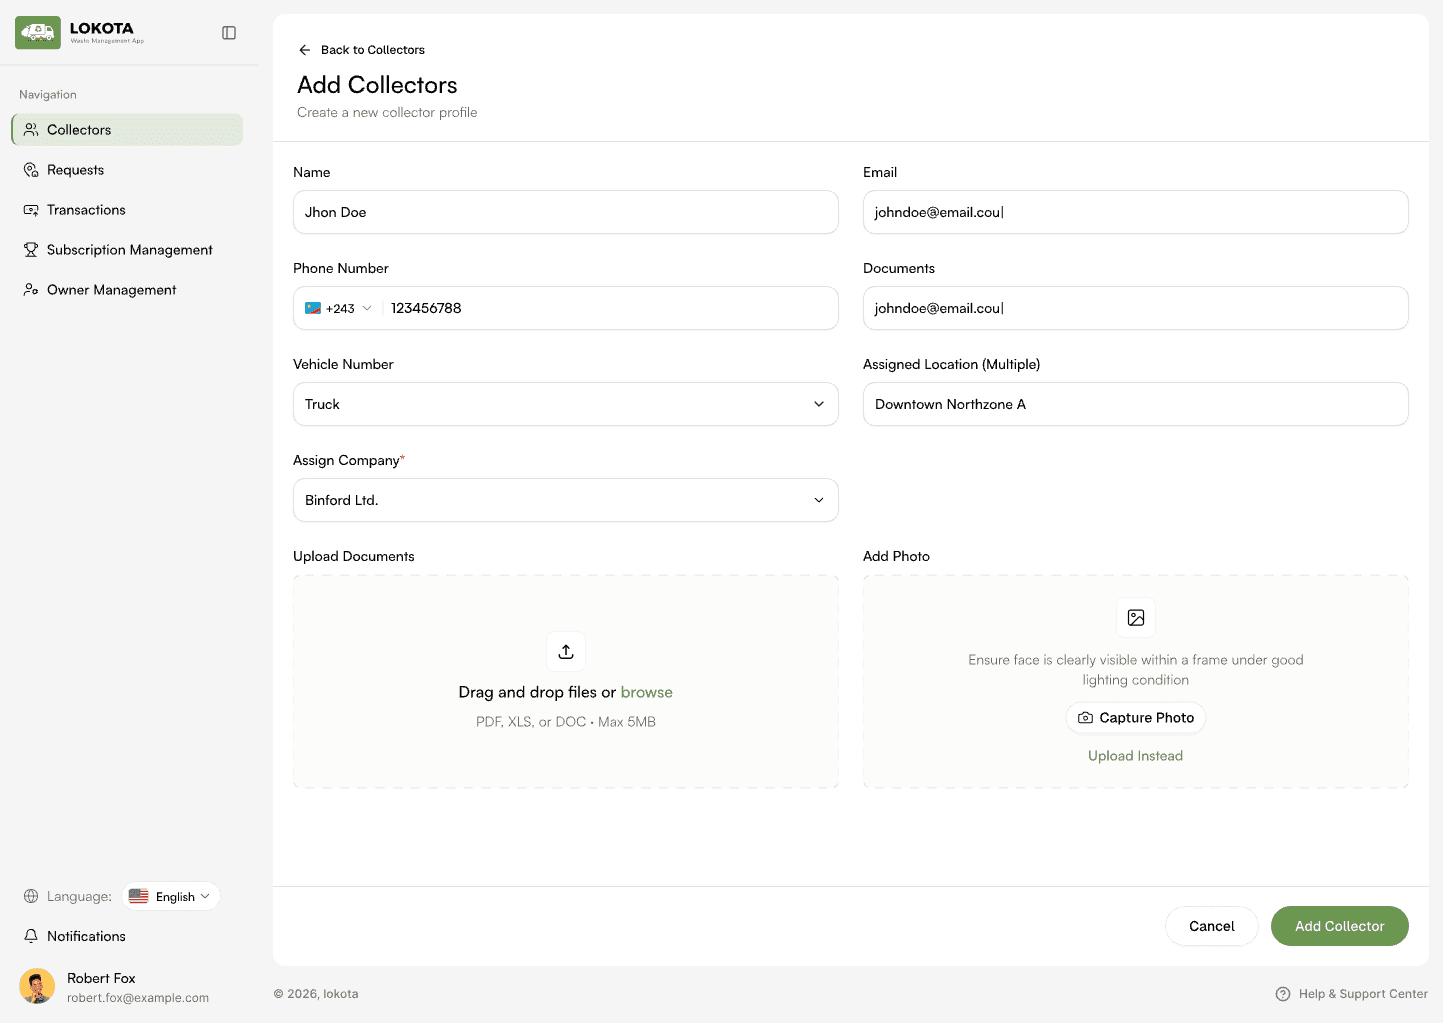Open the Help & Support Center link
1443x1023 pixels.
(1352, 994)
